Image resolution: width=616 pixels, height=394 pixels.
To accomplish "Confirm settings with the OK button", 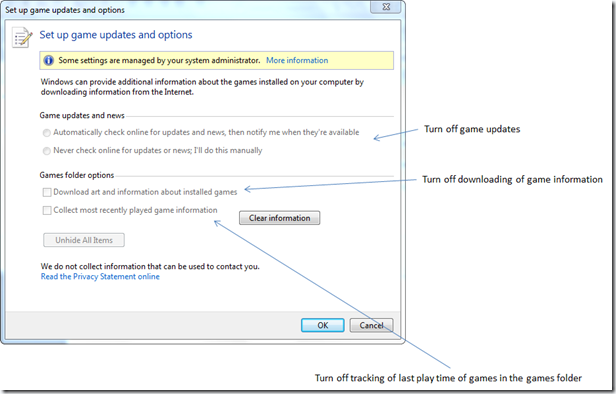I will click(x=323, y=325).
